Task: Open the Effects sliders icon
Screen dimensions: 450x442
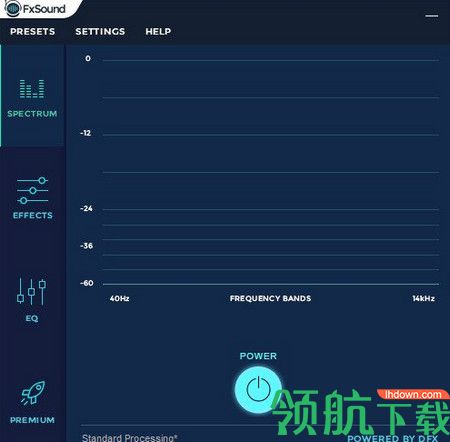Action: point(32,190)
